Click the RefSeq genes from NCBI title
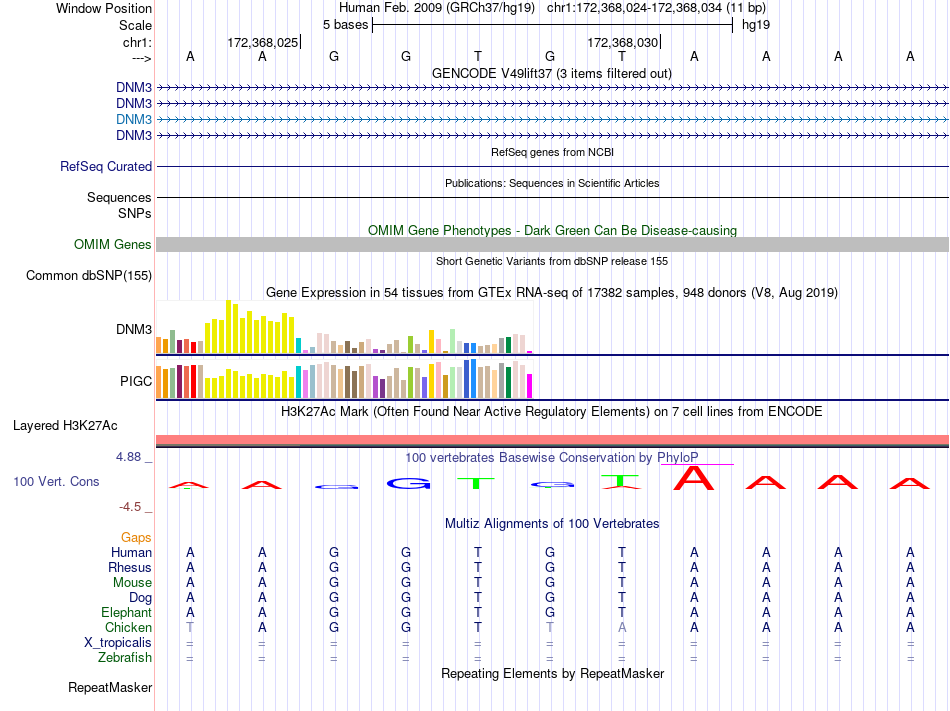Viewport: 950px width, 711px height. pyautogui.click(x=552, y=153)
